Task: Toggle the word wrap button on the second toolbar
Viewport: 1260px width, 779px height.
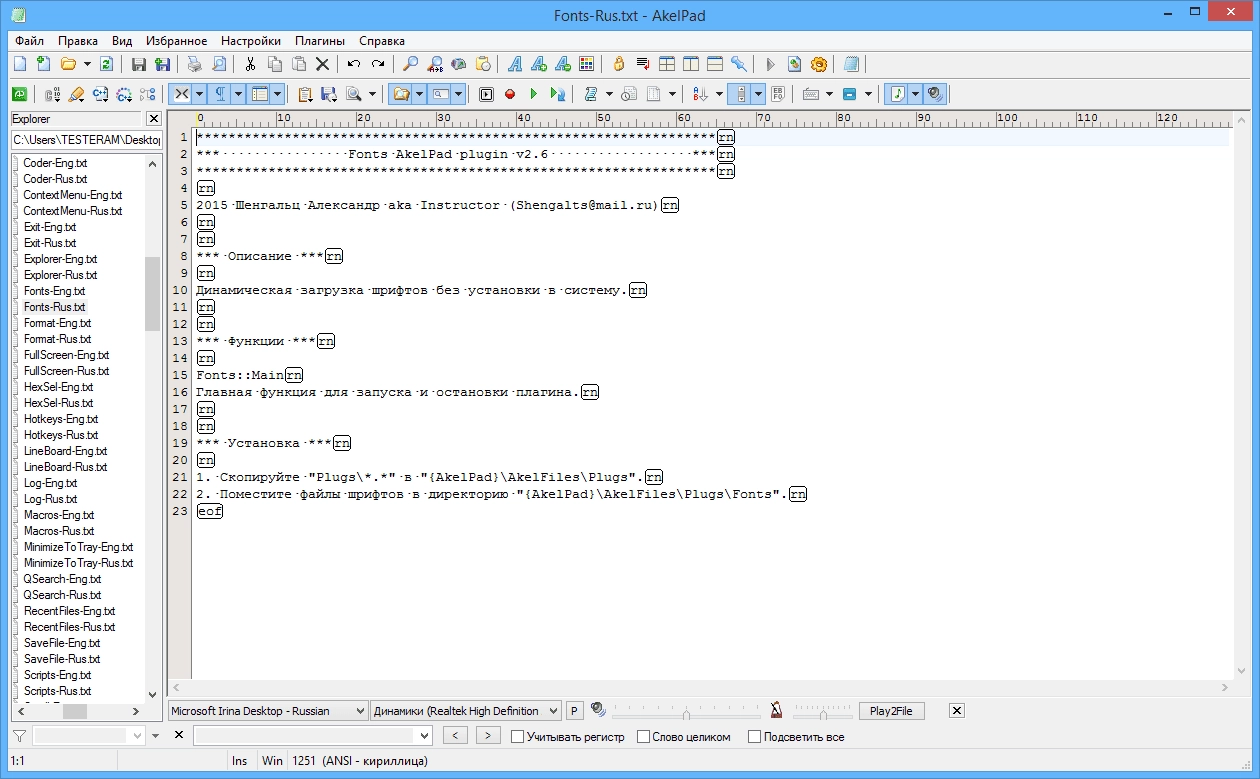Action: (181, 94)
